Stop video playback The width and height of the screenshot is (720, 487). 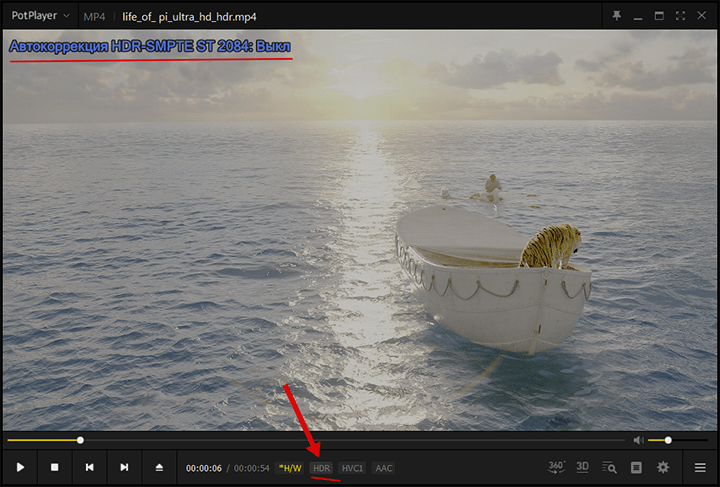coord(55,467)
